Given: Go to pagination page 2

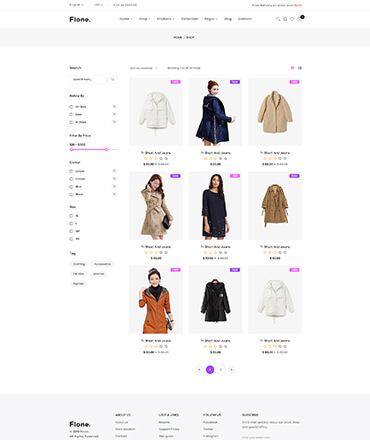Looking at the screenshot, I should tap(221, 369).
